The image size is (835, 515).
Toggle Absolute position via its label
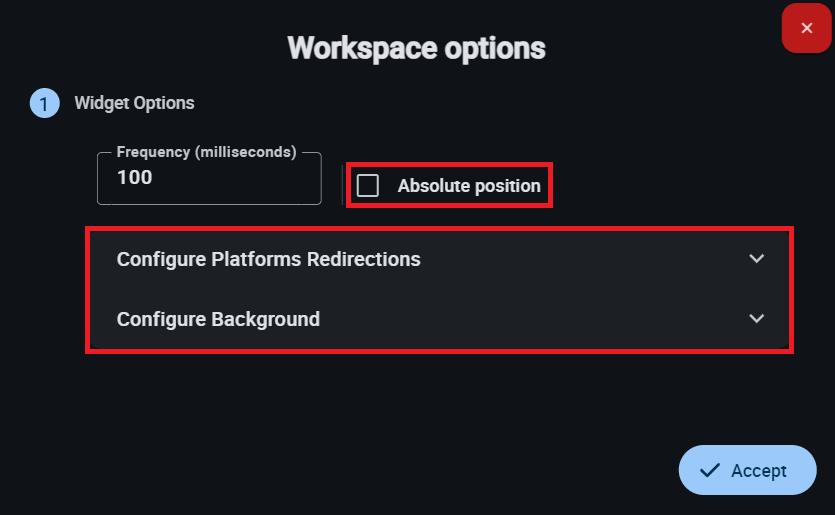[x=468, y=186]
